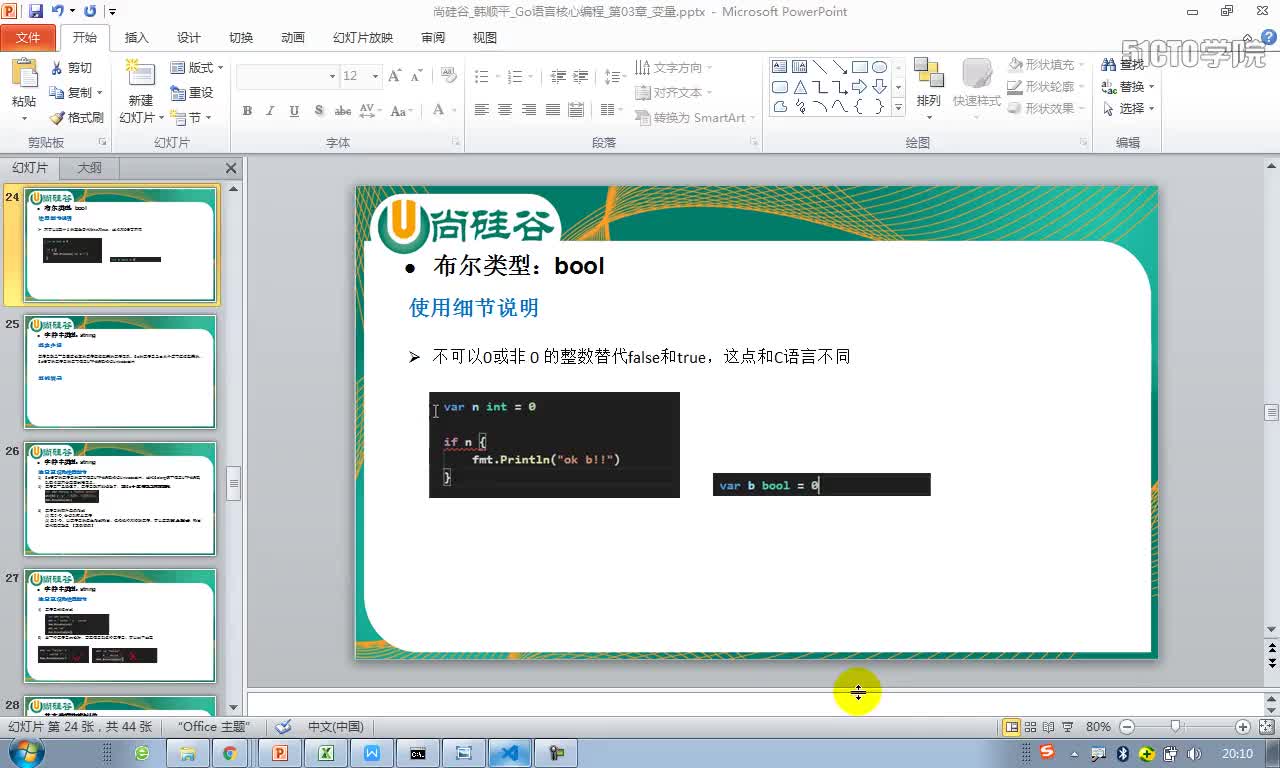Click the spell check icon in status bar

coord(283,727)
